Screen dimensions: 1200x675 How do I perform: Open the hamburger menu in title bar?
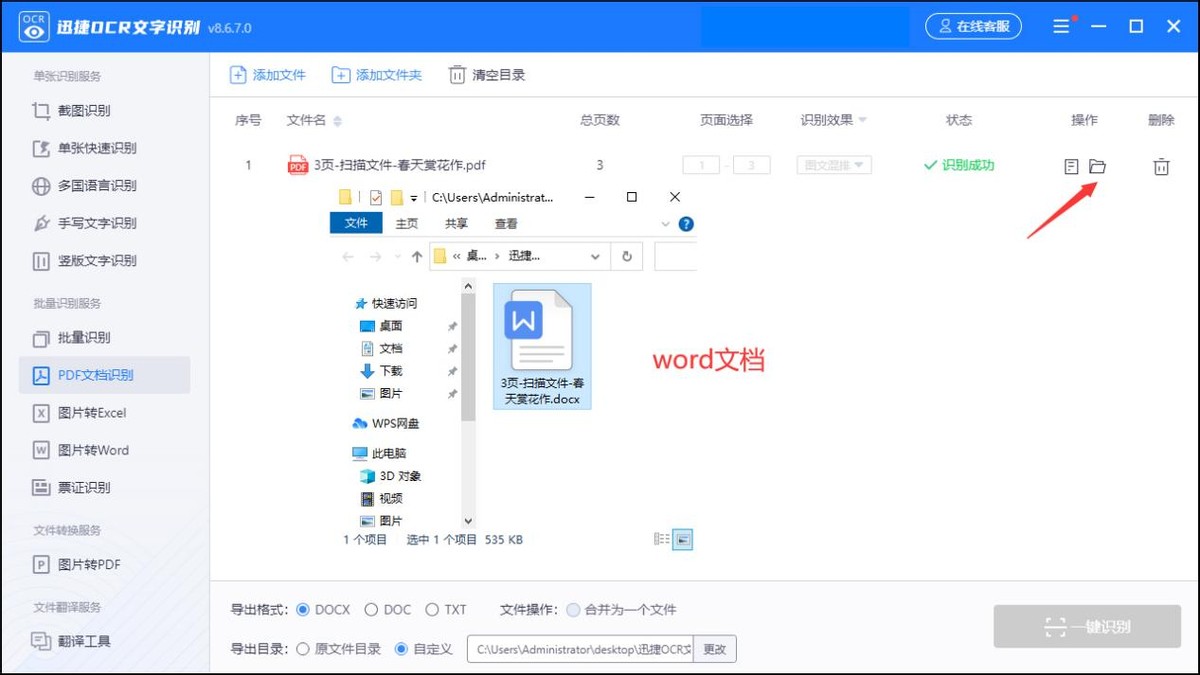tap(1062, 26)
